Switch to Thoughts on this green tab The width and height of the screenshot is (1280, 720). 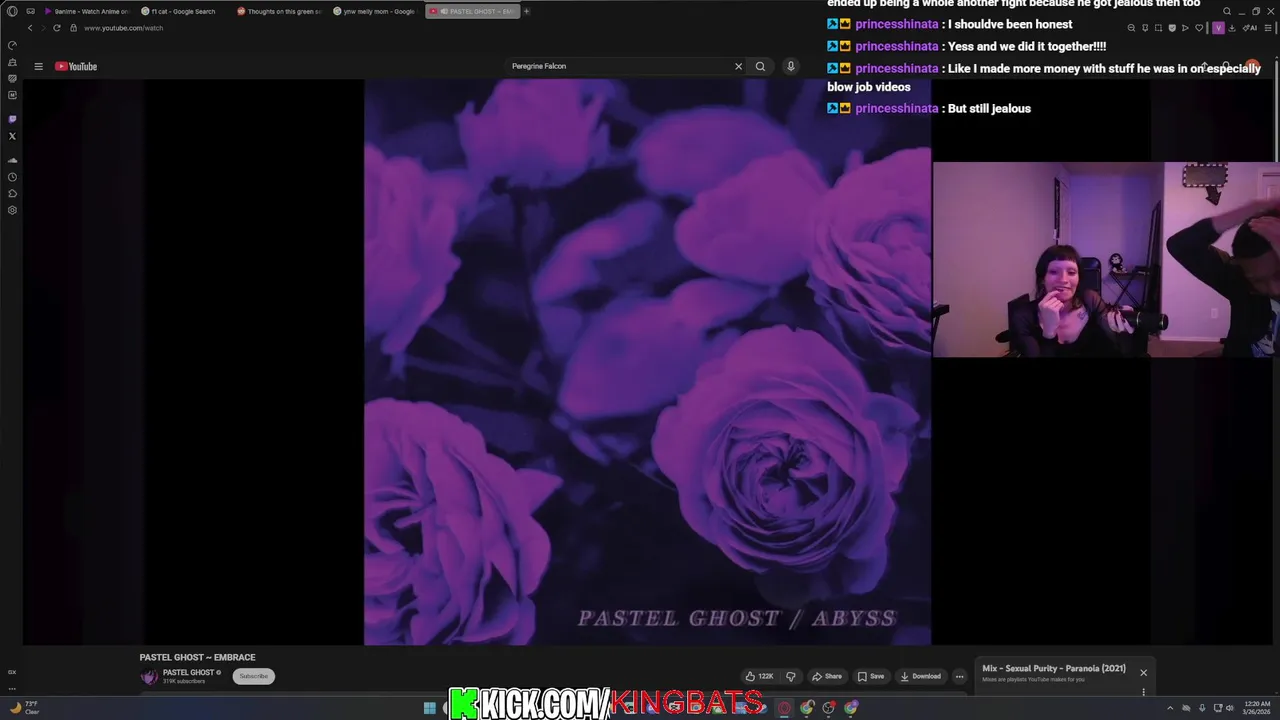[279, 11]
